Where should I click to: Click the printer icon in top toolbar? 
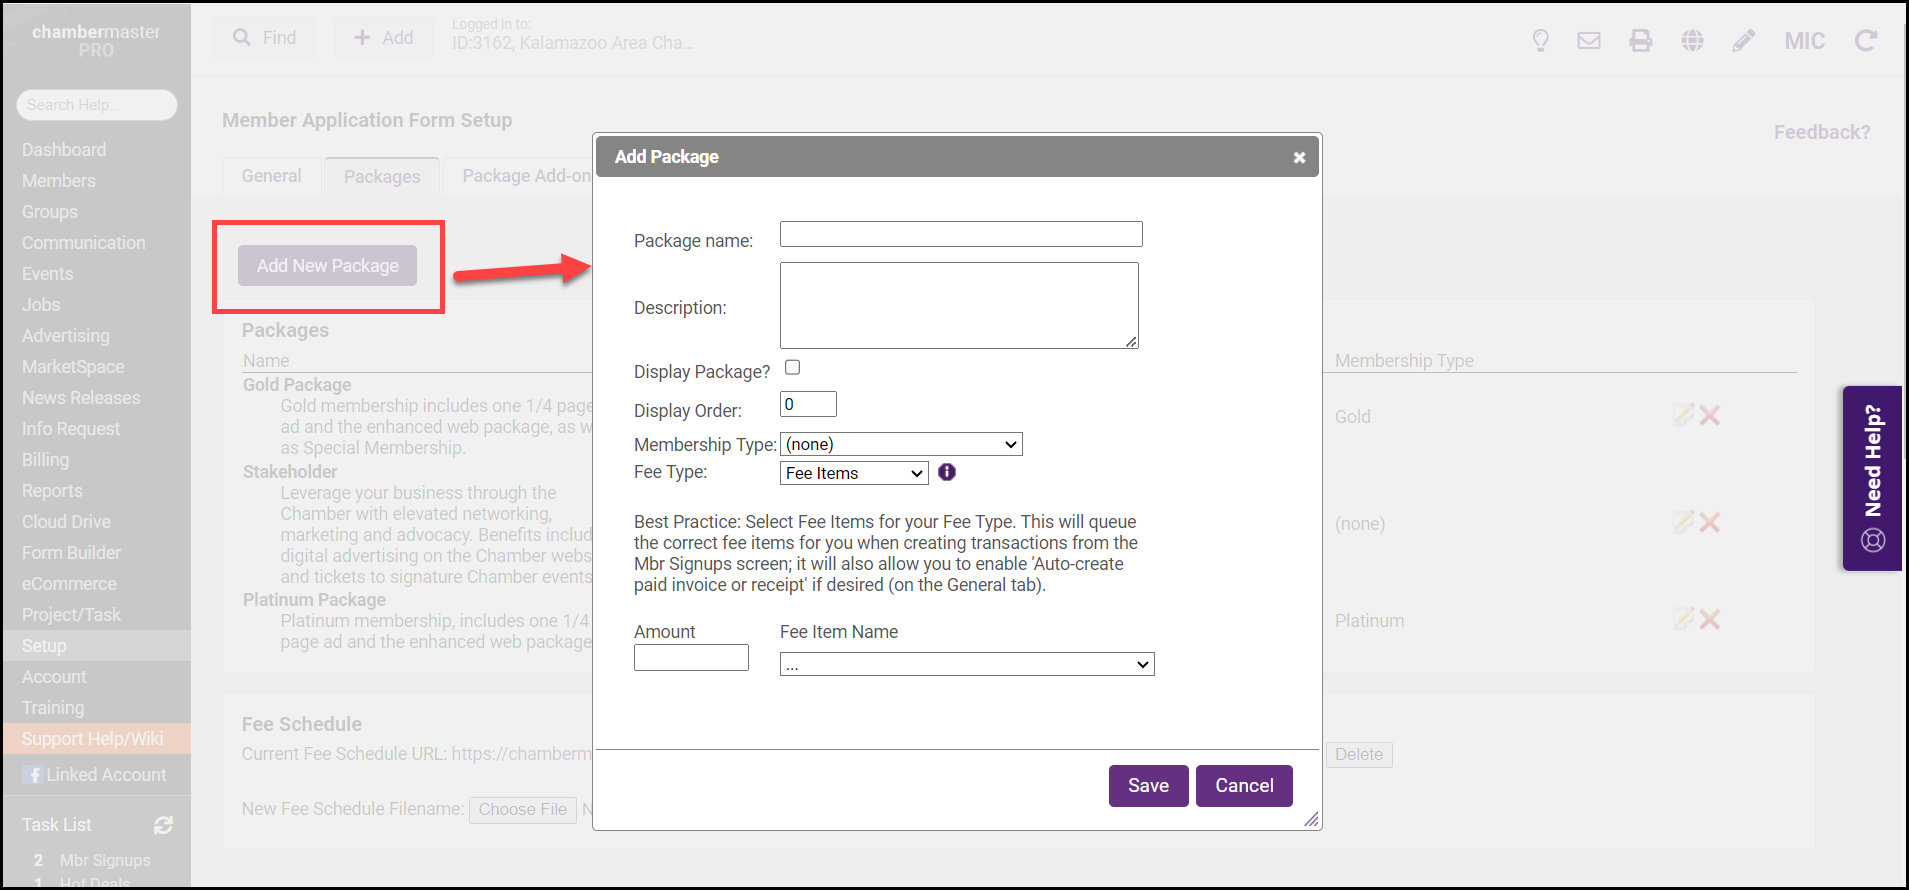1640,41
